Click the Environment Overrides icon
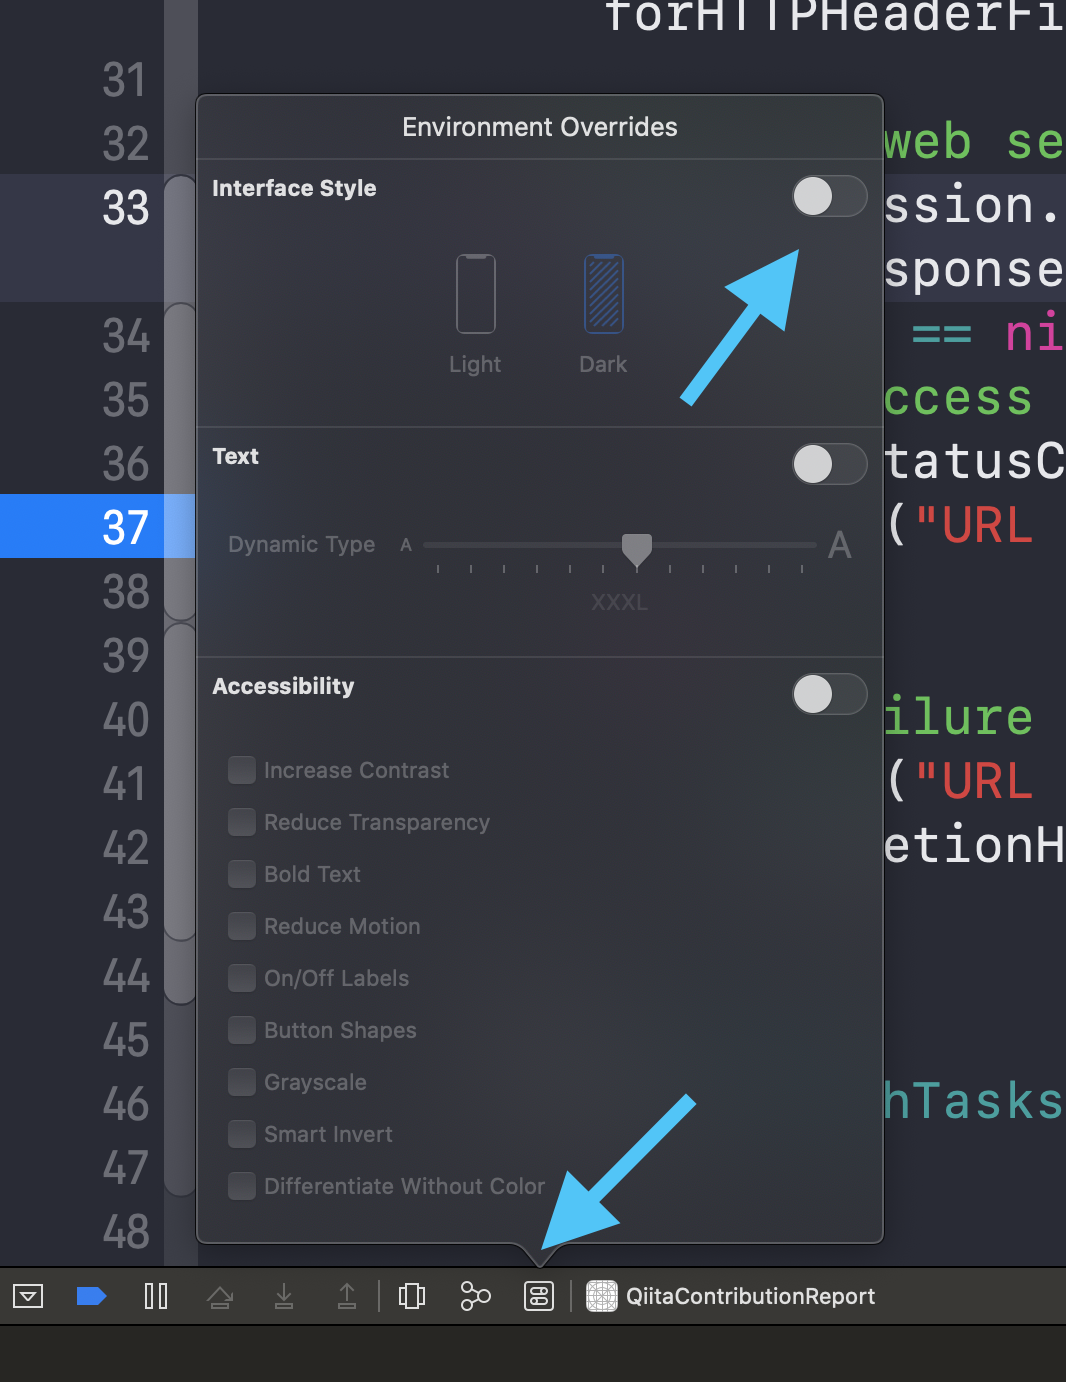Image resolution: width=1066 pixels, height=1382 pixels. click(x=537, y=1297)
